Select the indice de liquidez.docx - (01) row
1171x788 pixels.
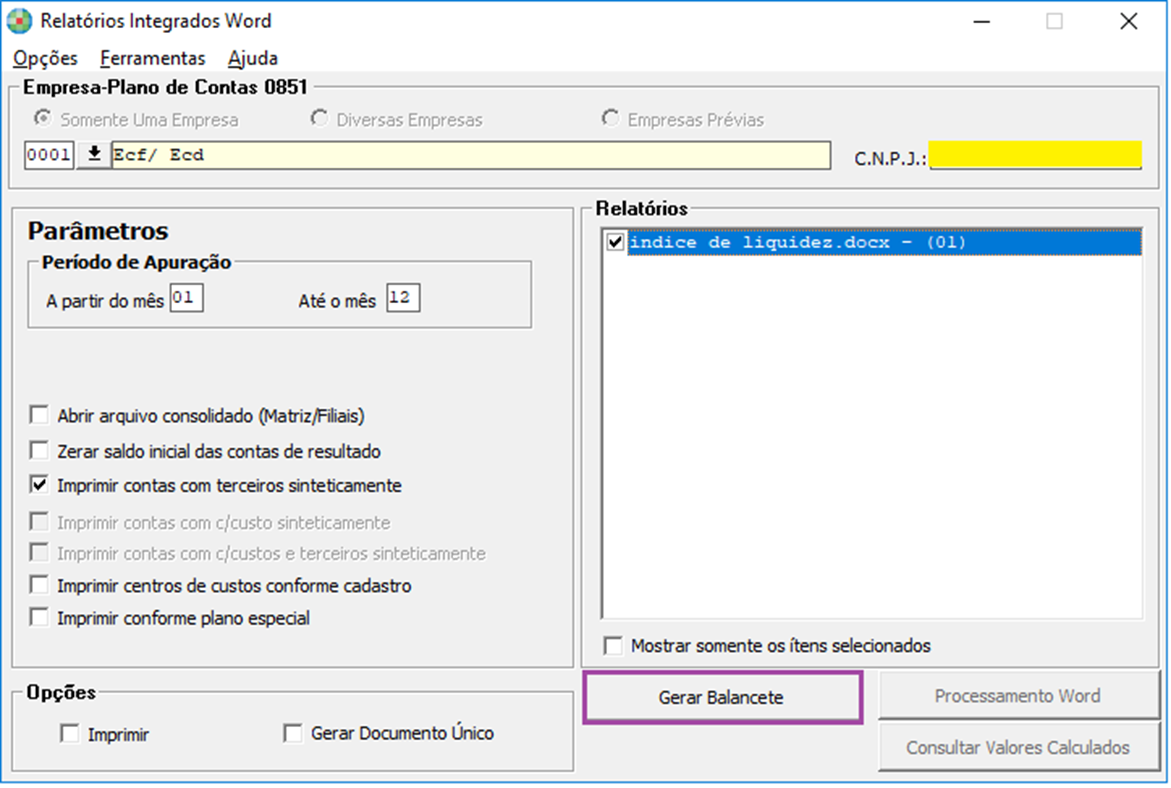click(x=884, y=242)
